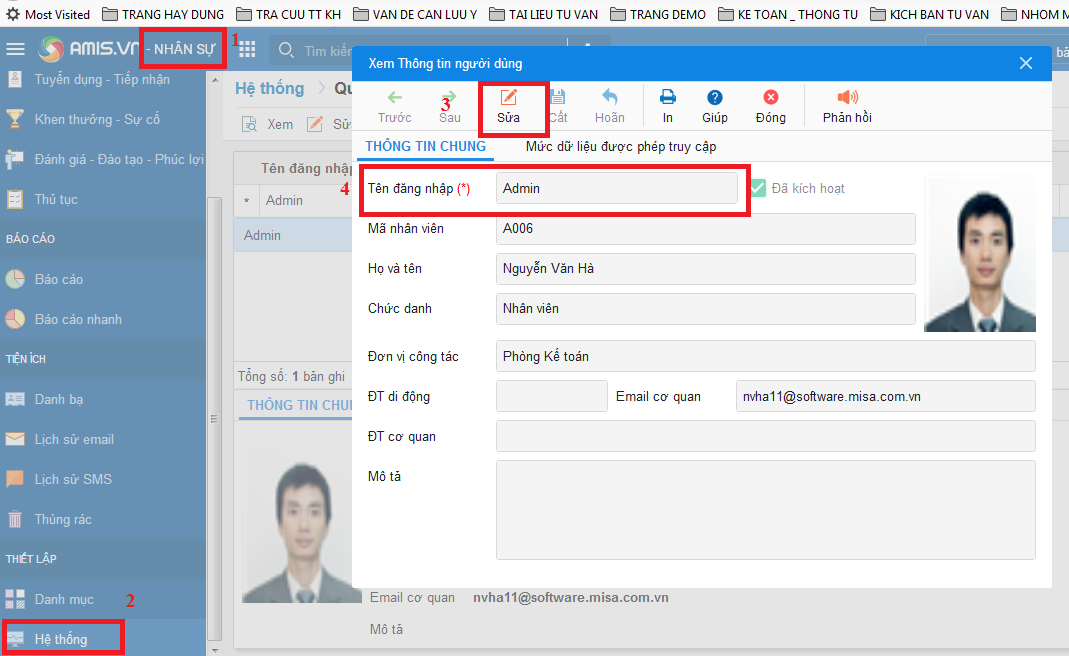Open Tuyển dụng - Tiếp nhận in sidebar
The height and width of the screenshot is (656, 1069).
point(103,79)
